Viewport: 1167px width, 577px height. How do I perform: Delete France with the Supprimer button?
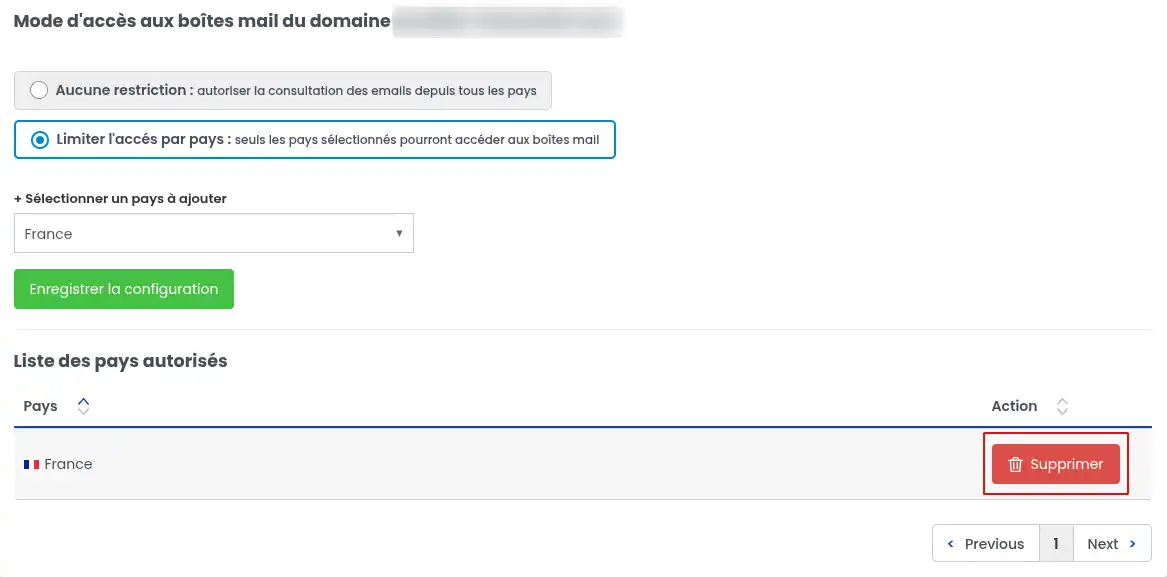1055,464
